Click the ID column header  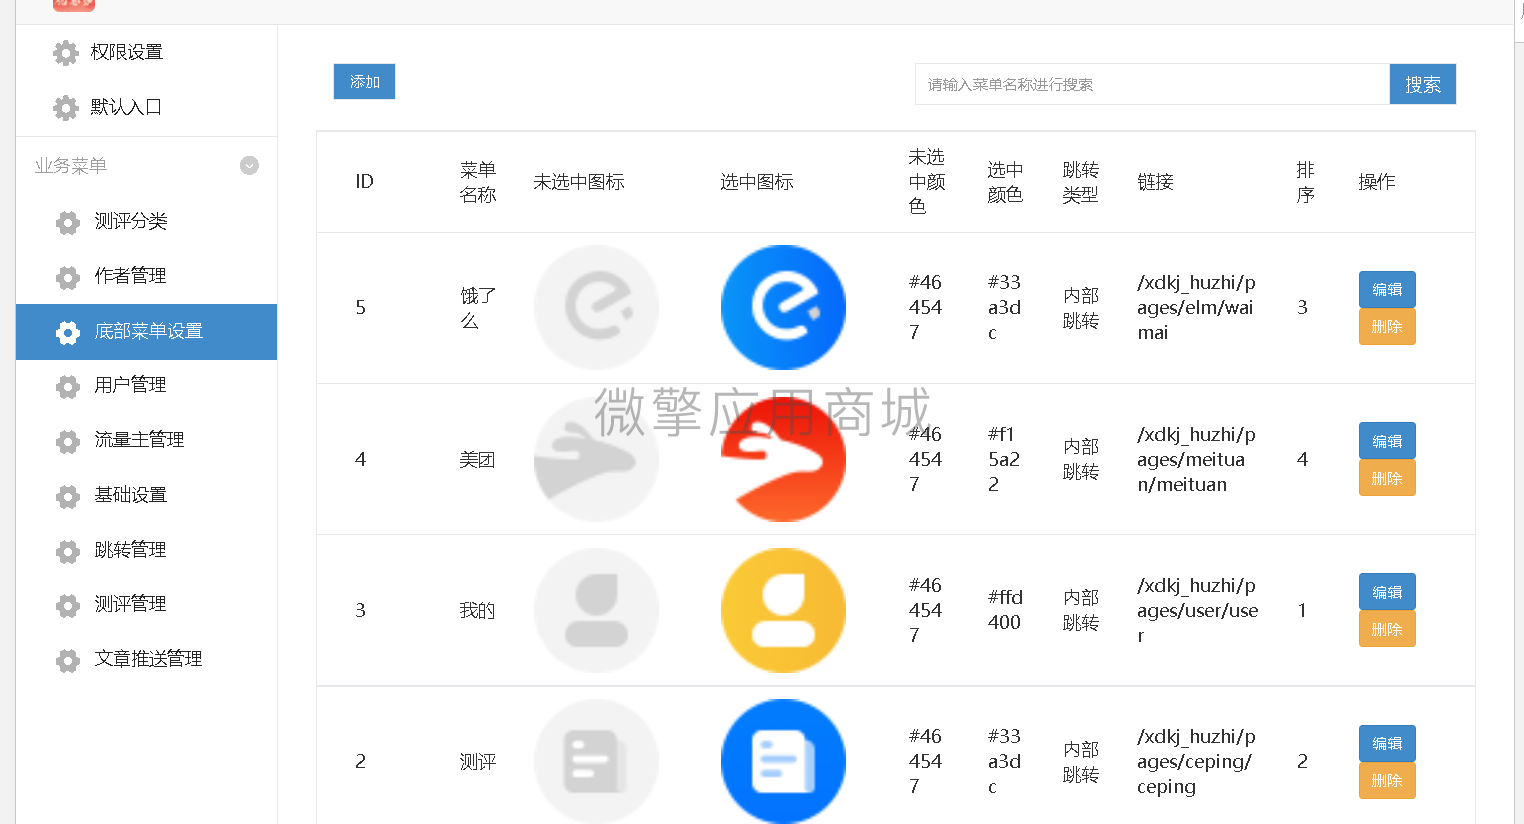click(364, 182)
